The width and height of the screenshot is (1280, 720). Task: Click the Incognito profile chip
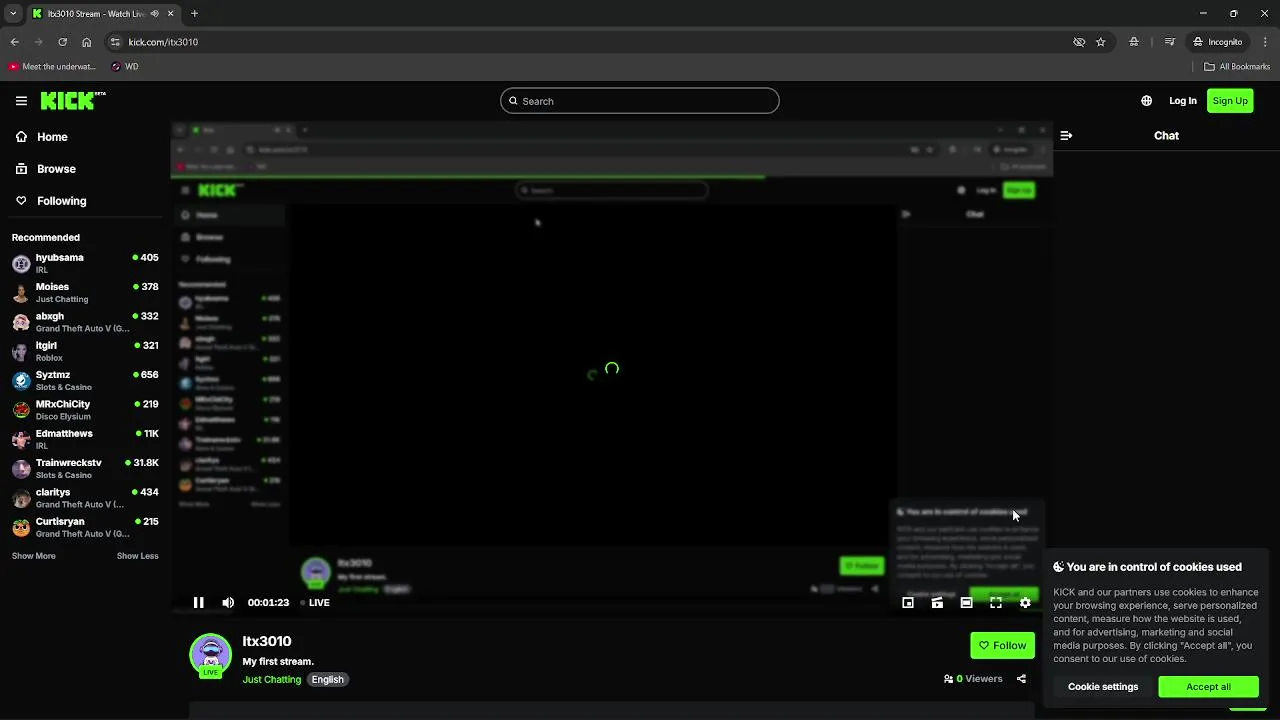point(1217,42)
